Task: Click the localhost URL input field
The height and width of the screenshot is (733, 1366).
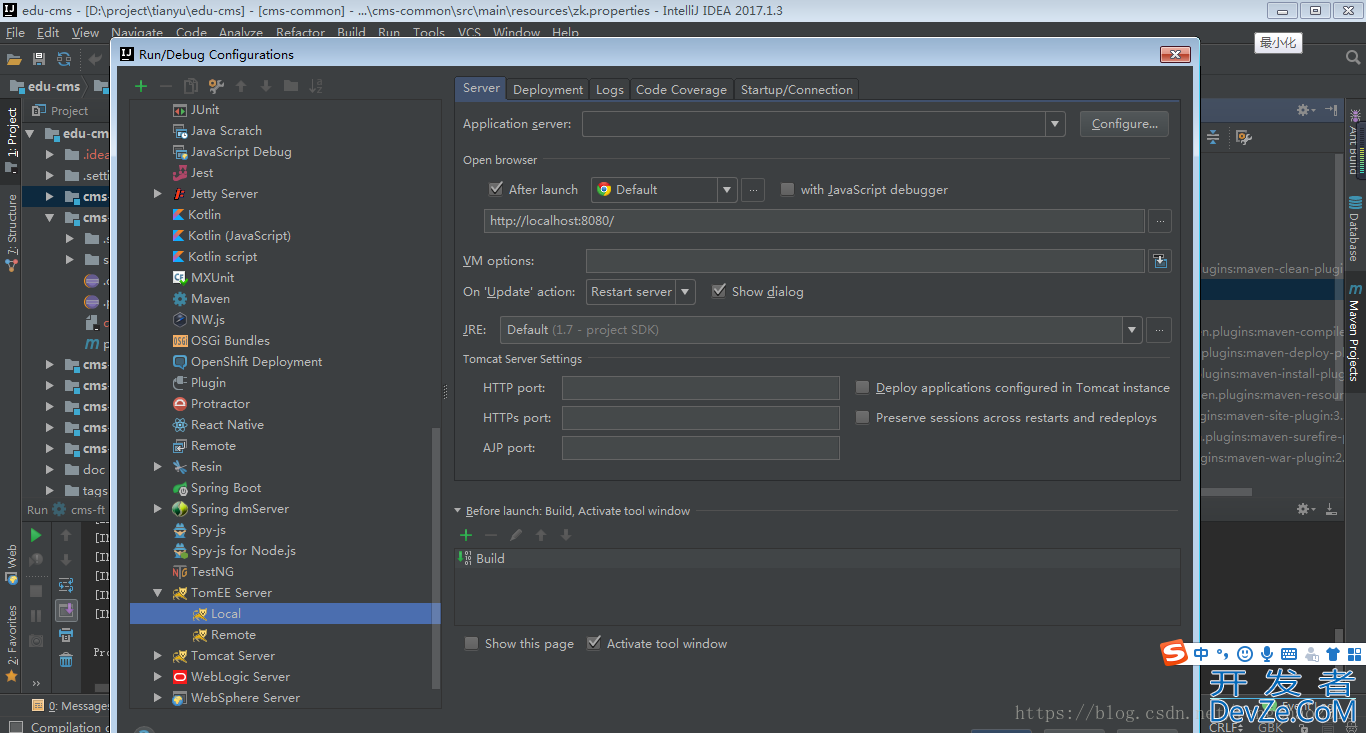Action: (814, 220)
